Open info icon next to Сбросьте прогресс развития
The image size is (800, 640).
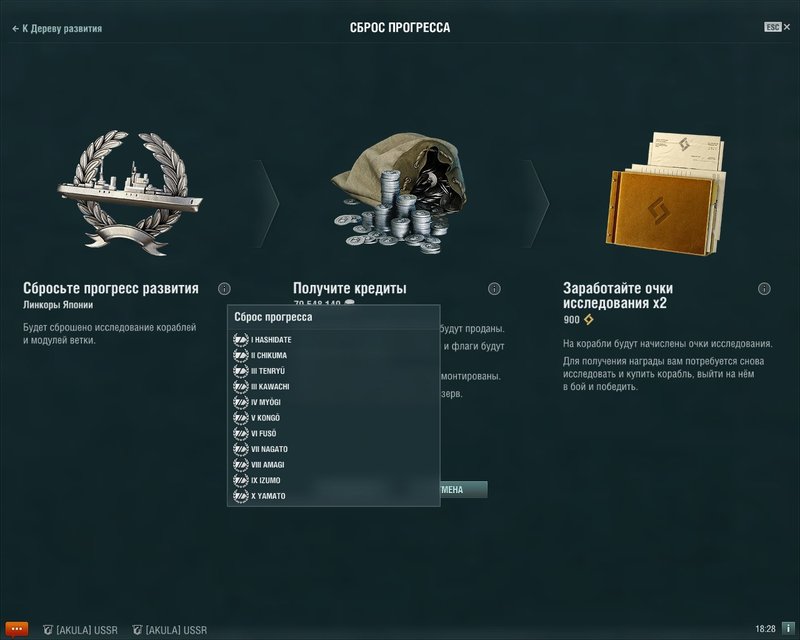[224, 289]
